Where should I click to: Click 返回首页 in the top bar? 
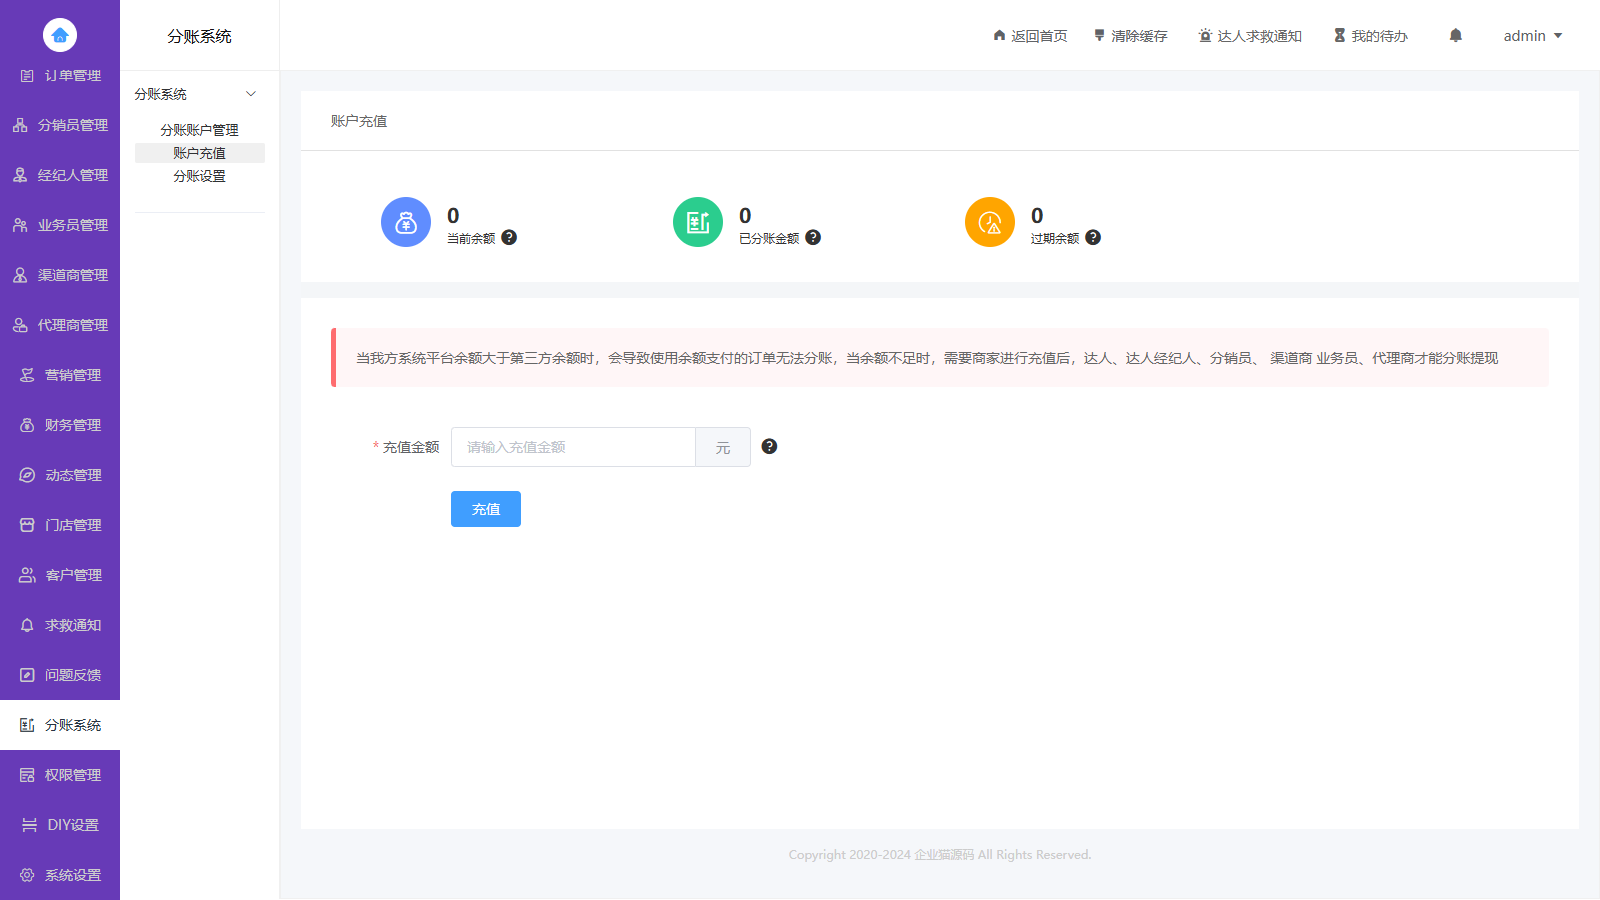pyautogui.click(x=1030, y=36)
